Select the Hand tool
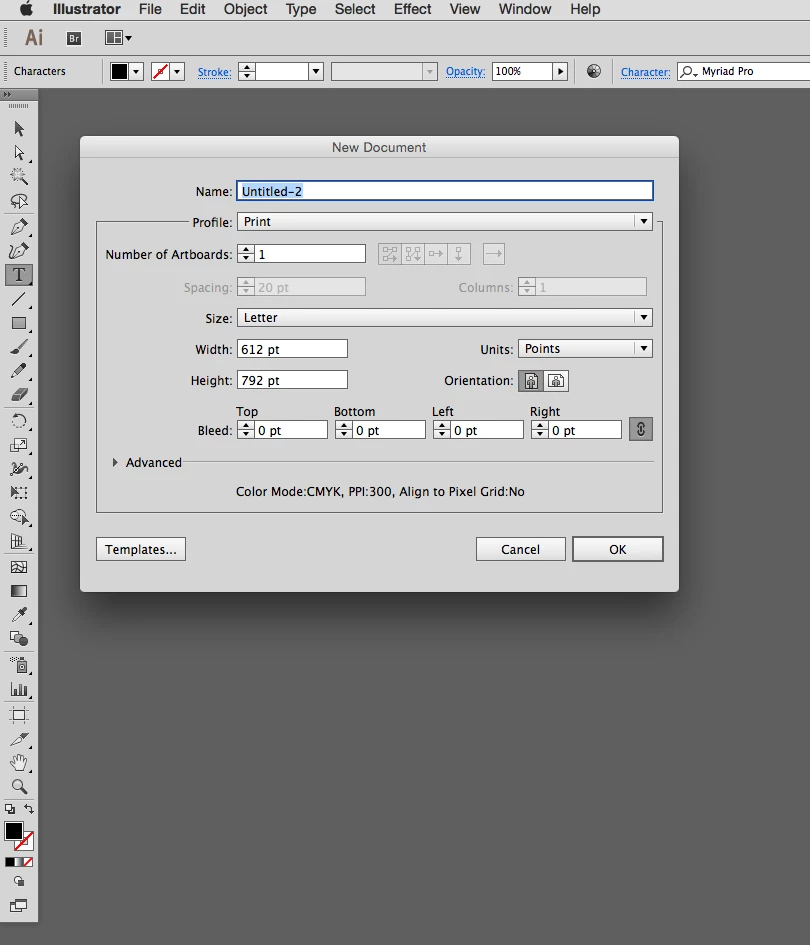The image size is (810, 945). click(19, 762)
